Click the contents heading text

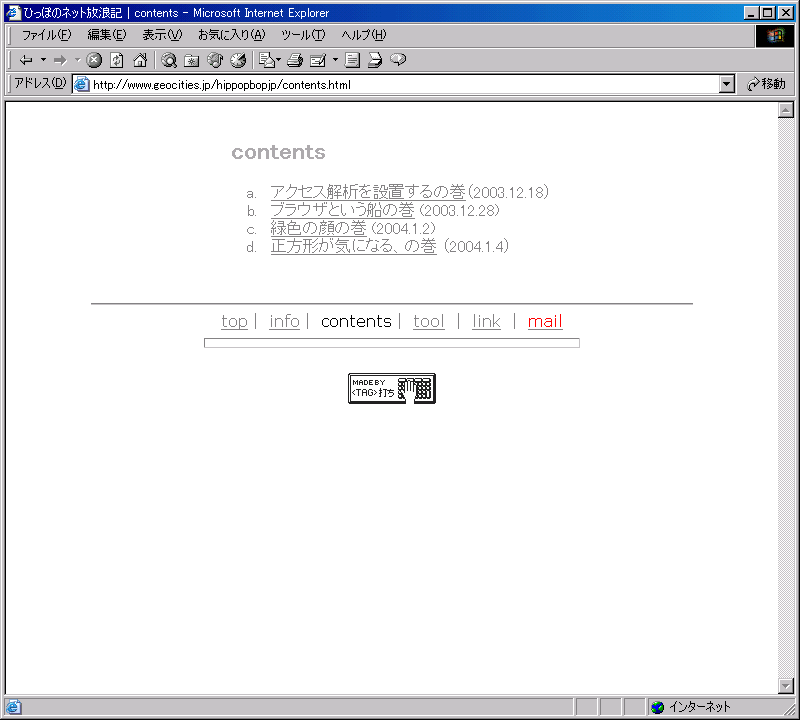click(278, 152)
